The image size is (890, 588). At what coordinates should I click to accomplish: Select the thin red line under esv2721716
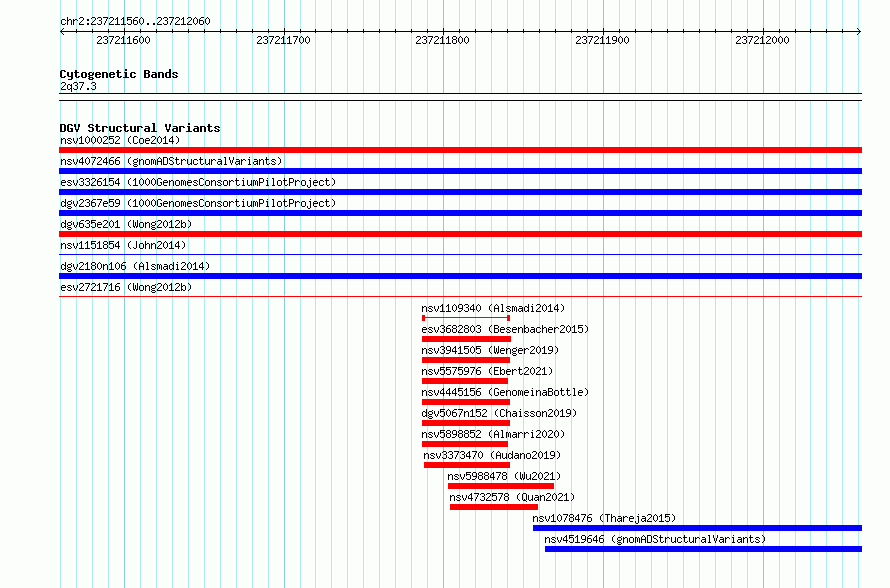[x=460, y=297]
